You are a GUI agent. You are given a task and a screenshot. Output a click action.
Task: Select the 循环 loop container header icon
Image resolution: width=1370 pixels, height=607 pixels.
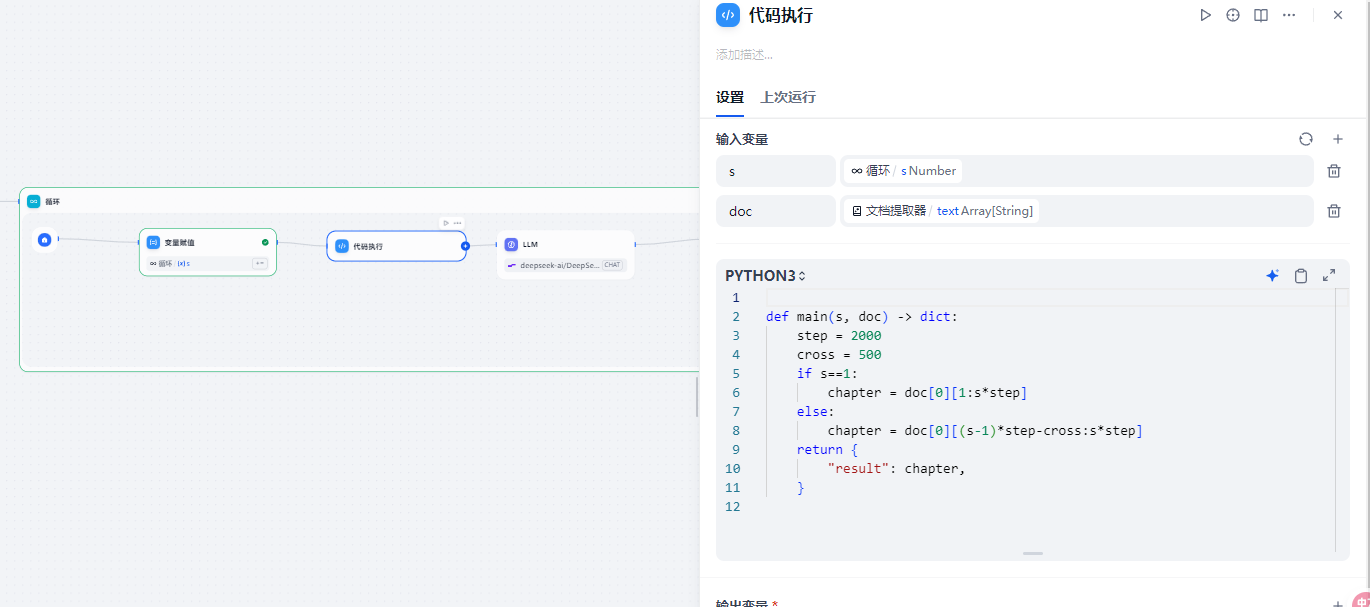[x=34, y=201]
